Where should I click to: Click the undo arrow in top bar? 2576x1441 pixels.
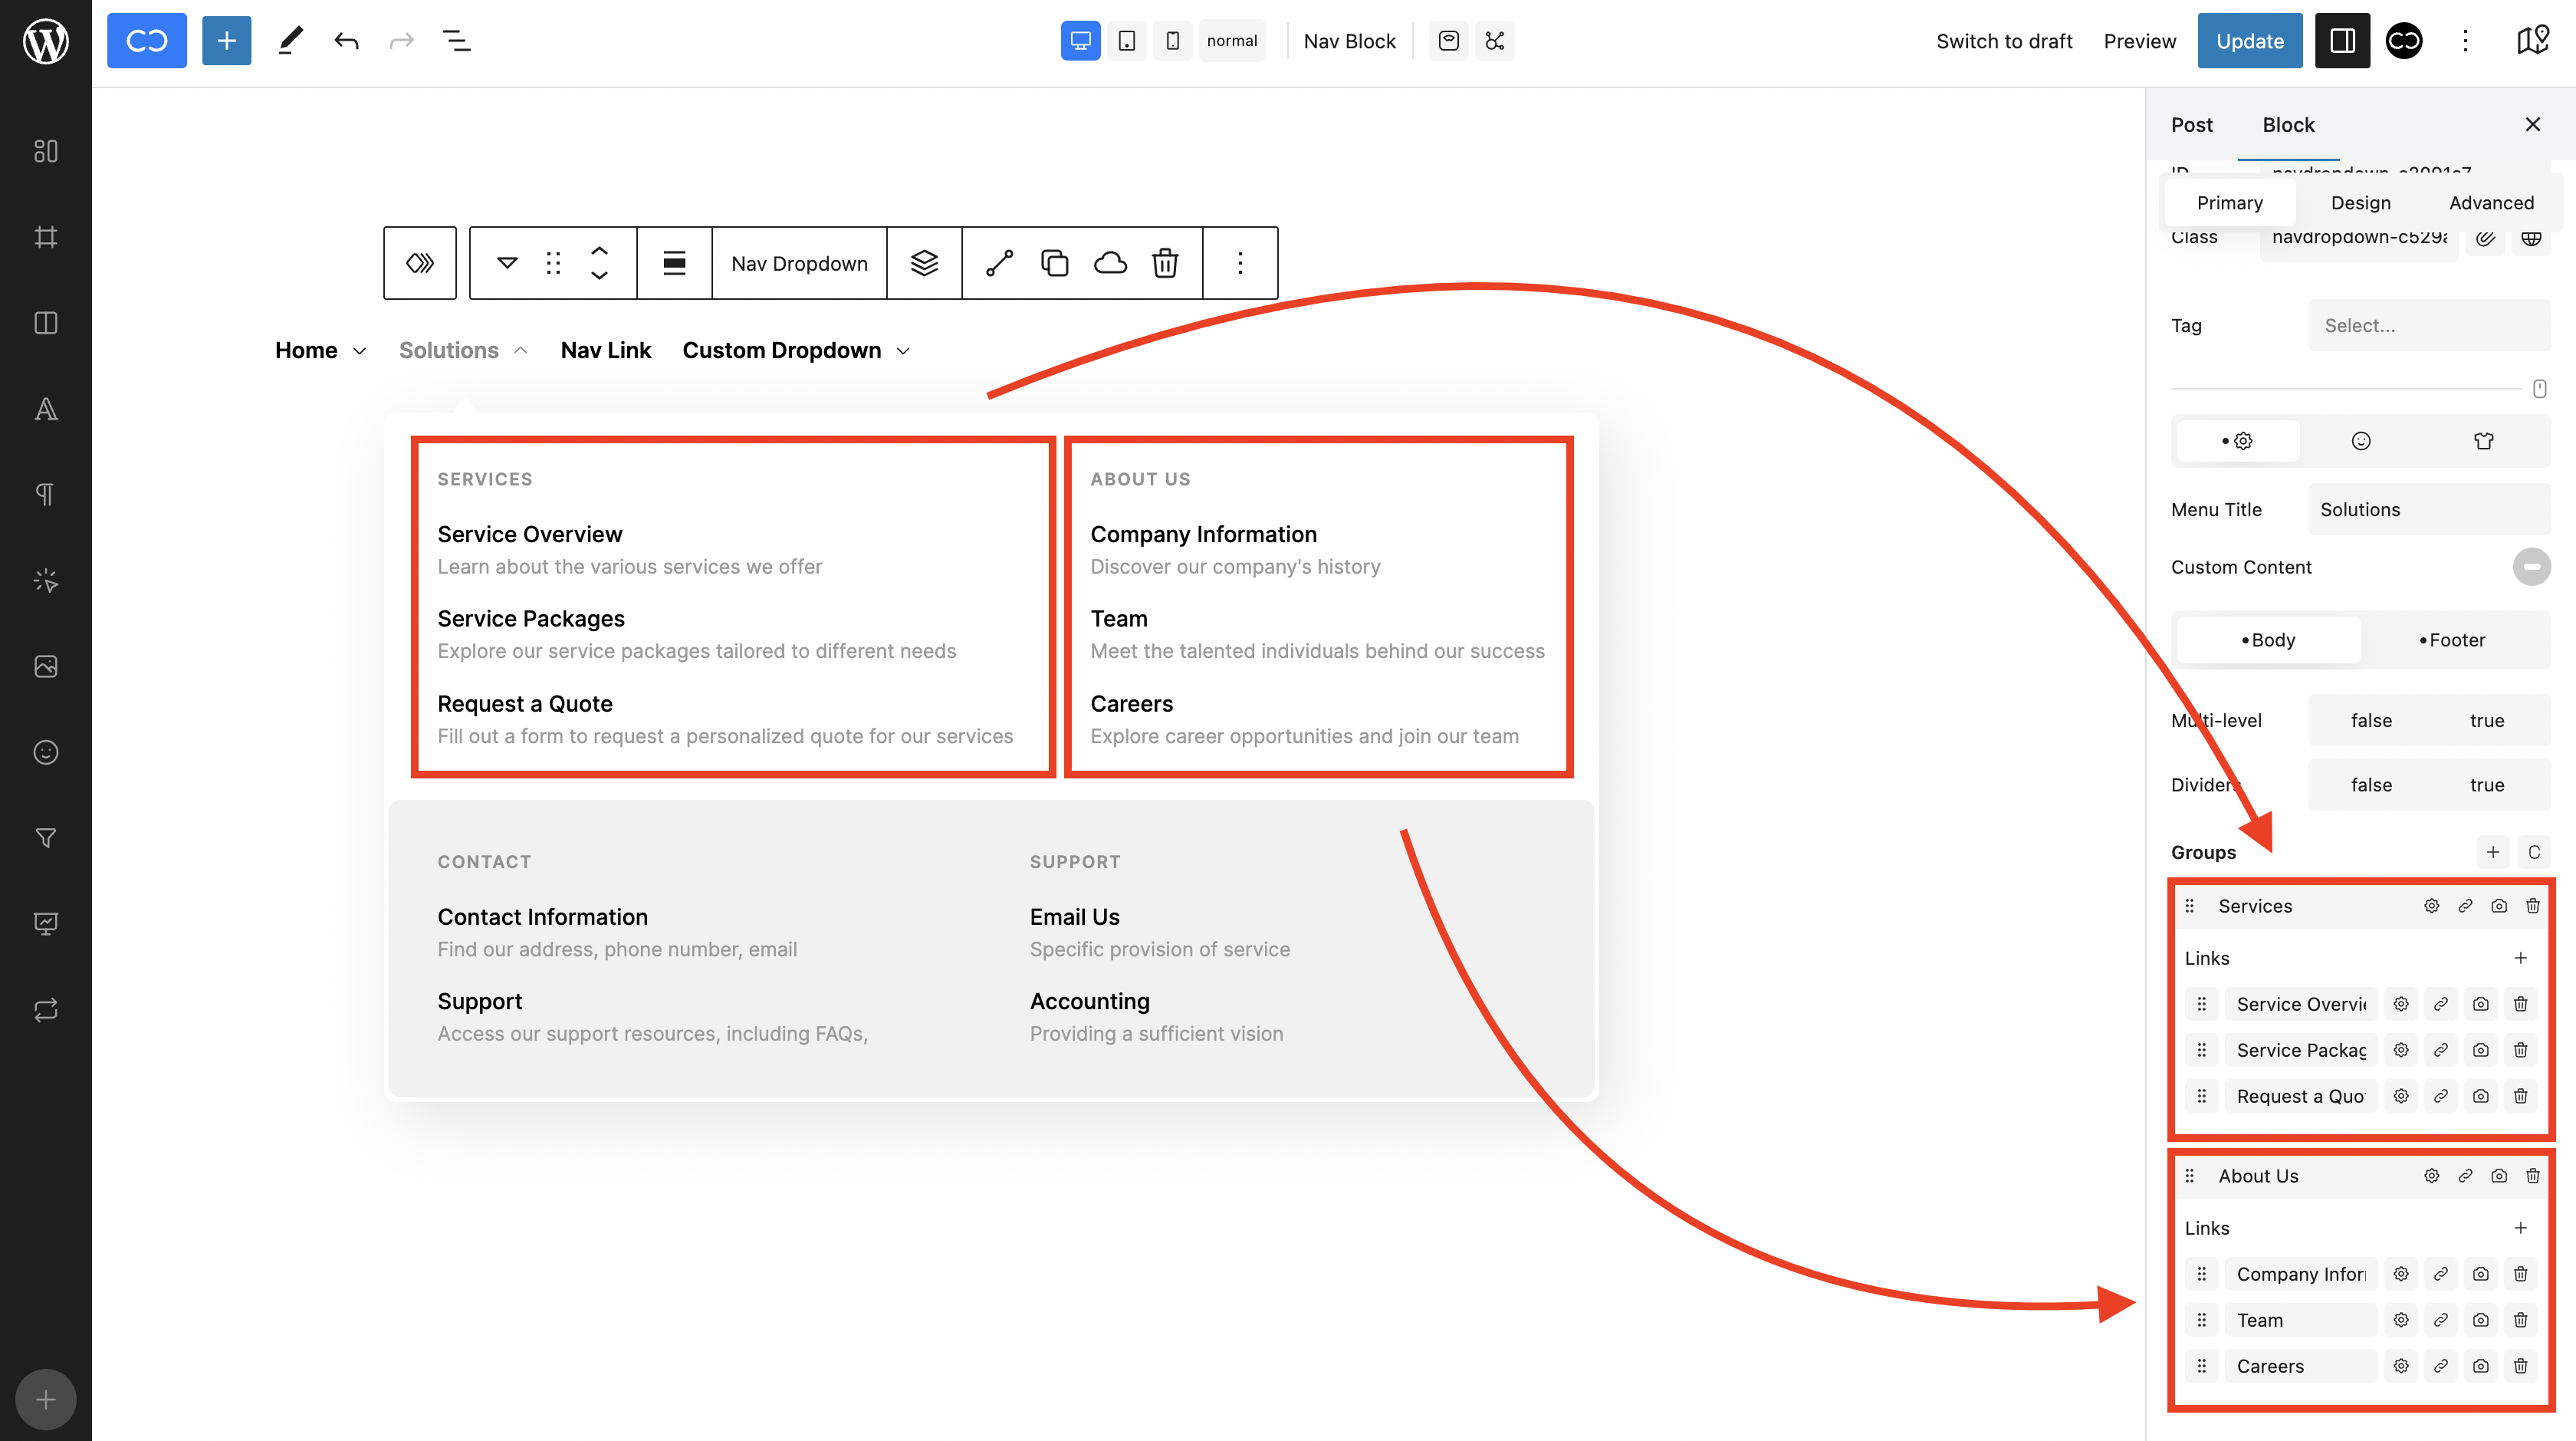[x=346, y=41]
